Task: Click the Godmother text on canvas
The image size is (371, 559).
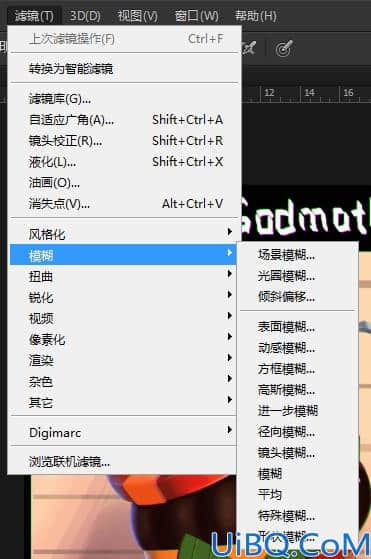Action: tap(306, 217)
